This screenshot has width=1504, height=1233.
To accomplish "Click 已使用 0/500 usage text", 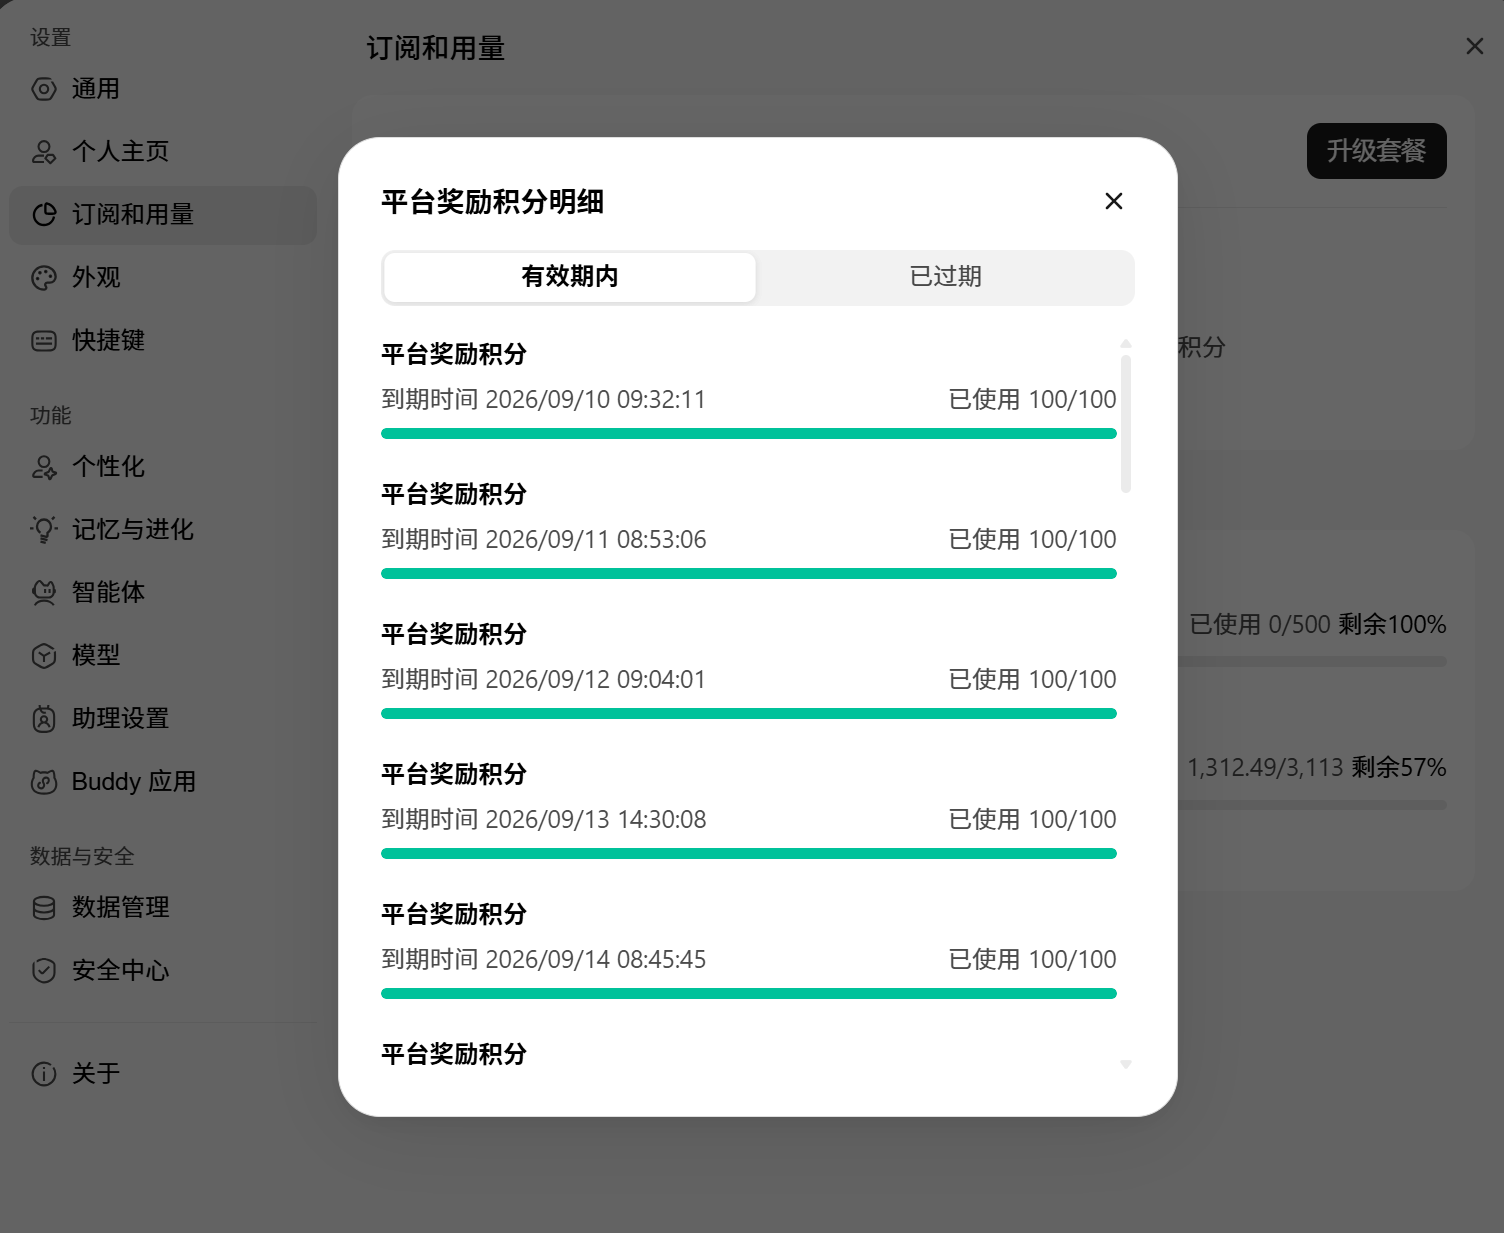I will pos(1260,625).
